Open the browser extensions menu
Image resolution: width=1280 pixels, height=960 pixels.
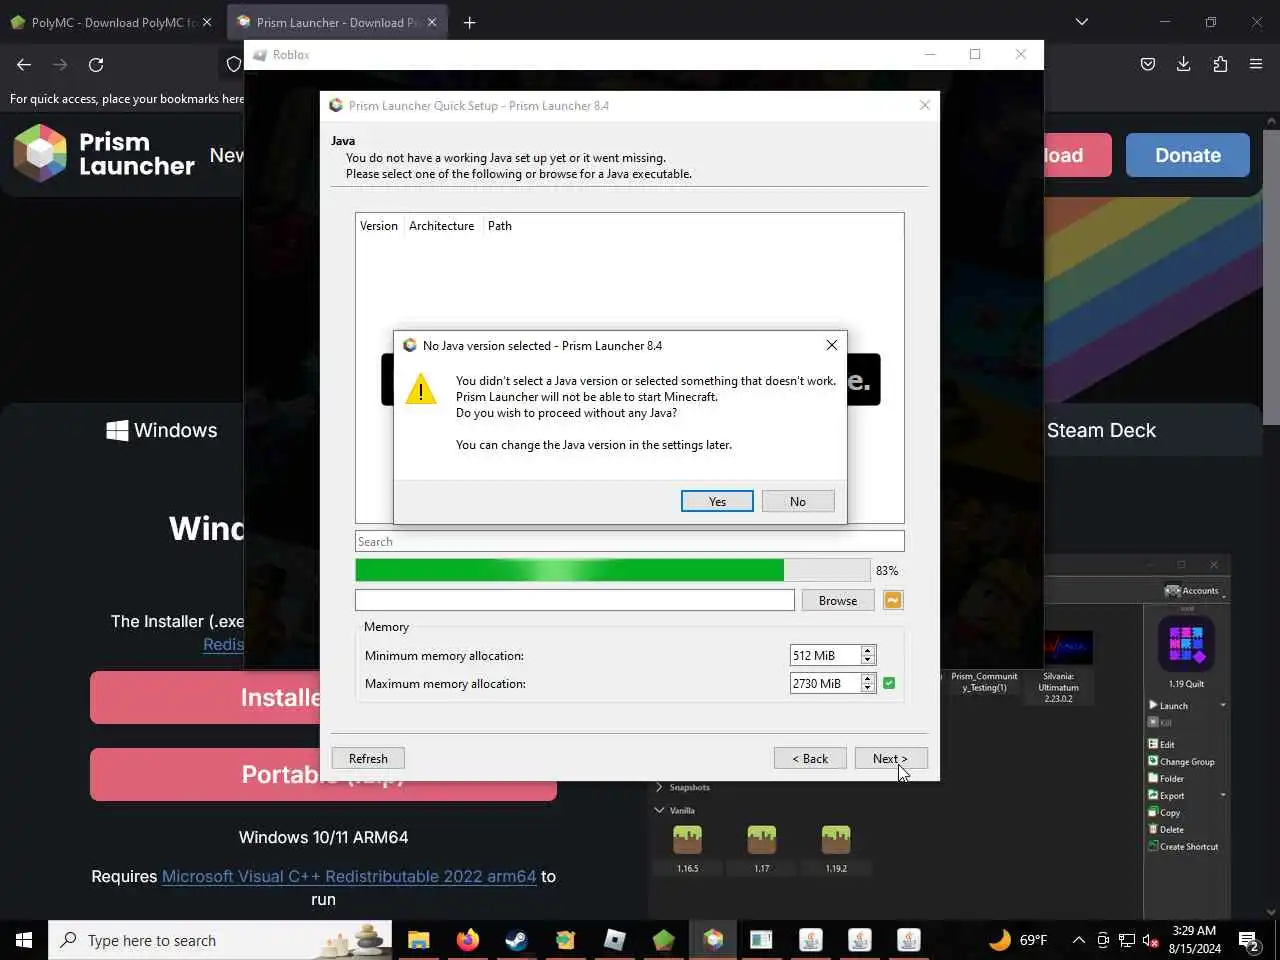(x=1220, y=64)
